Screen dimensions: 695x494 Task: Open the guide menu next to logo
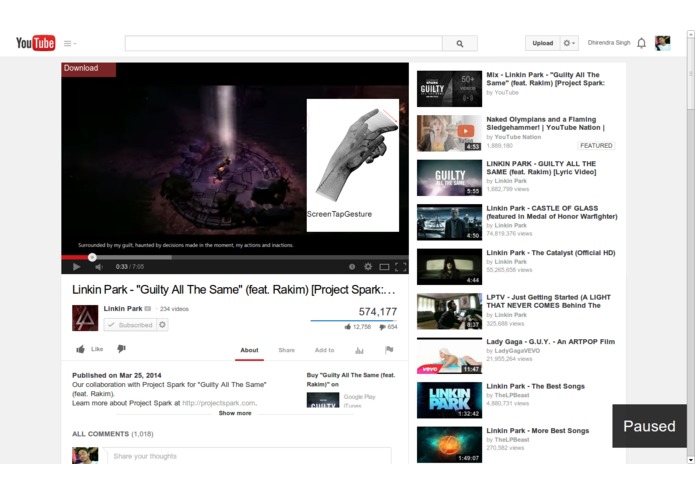click(70, 43)
